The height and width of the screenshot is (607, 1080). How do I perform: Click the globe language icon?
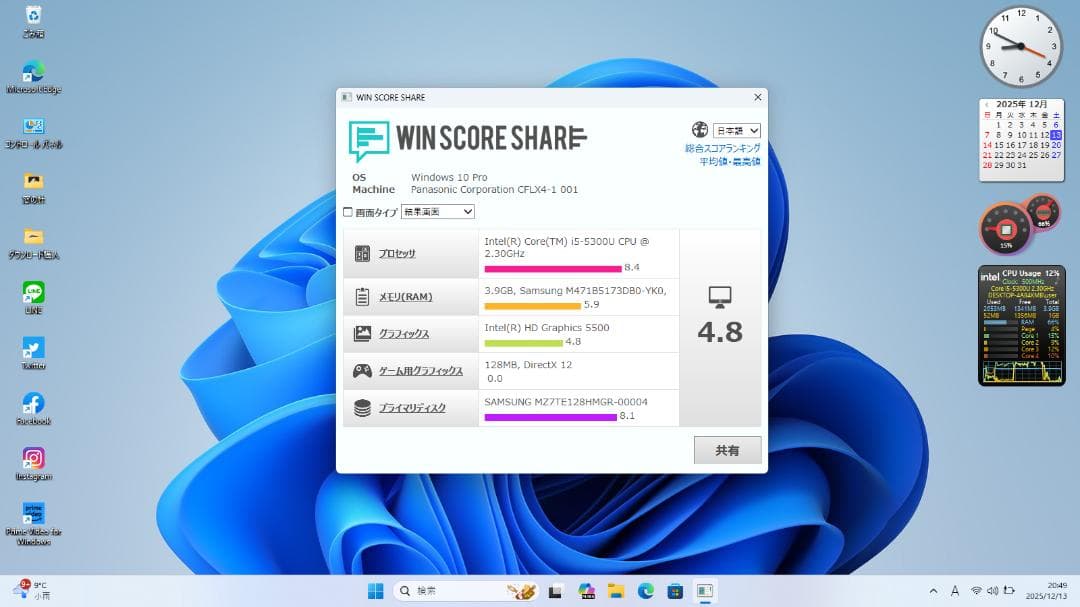pyautogui.click(x=699, y=130)
